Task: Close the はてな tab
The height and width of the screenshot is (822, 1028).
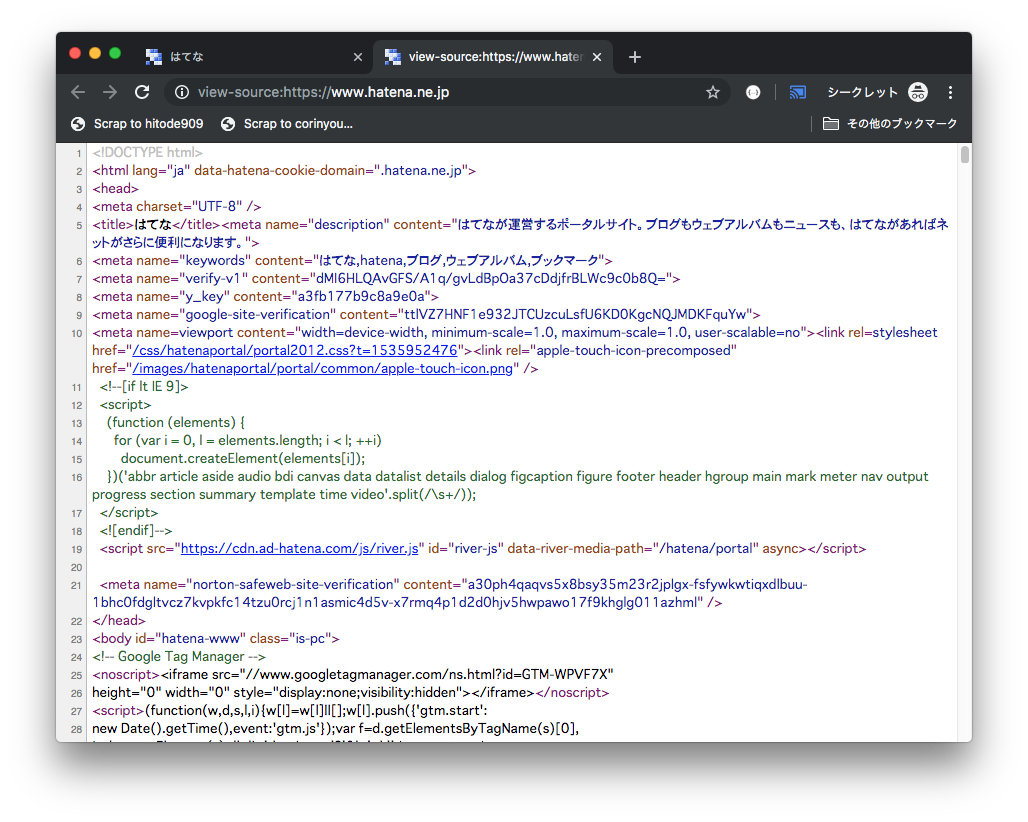Action: [358, 57]
